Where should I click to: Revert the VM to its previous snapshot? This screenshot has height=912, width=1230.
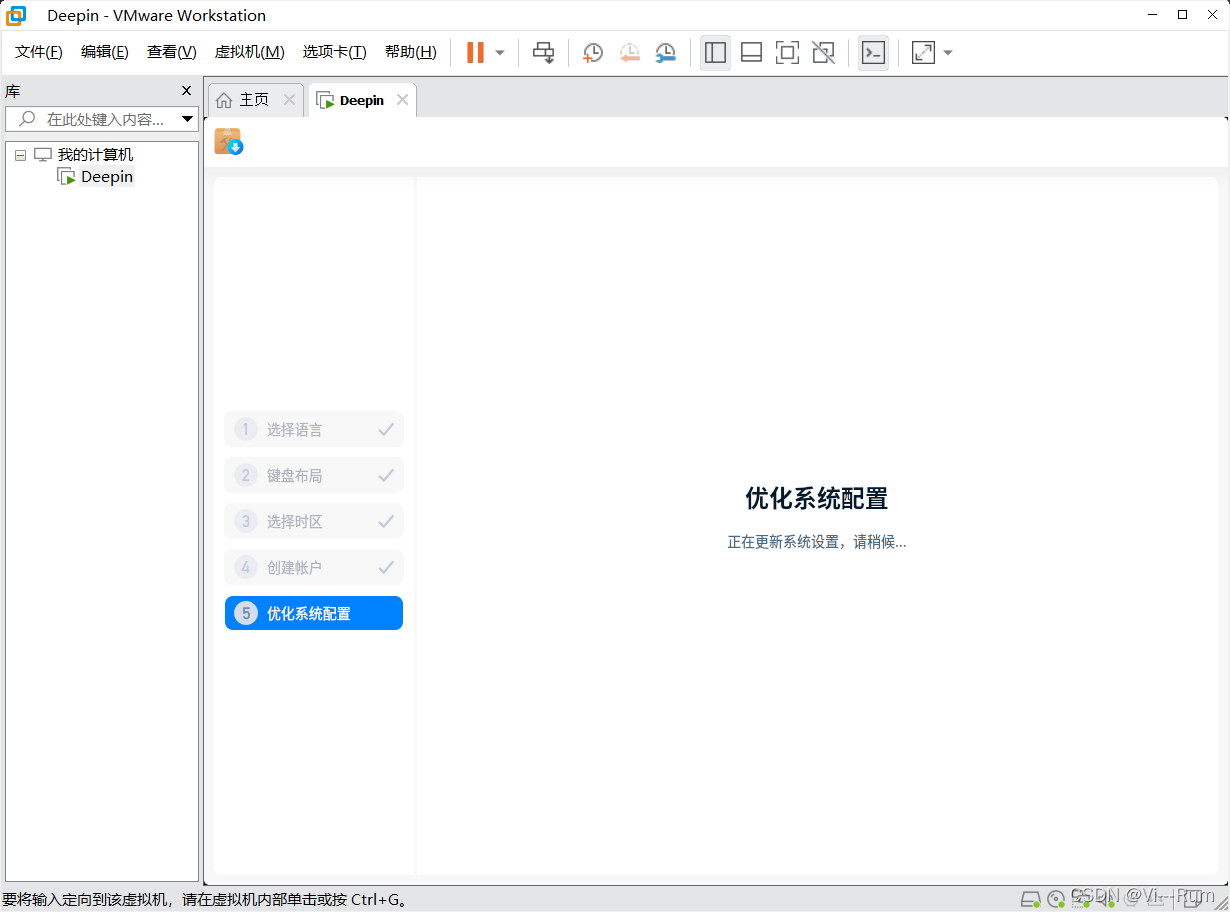[629, 53]
